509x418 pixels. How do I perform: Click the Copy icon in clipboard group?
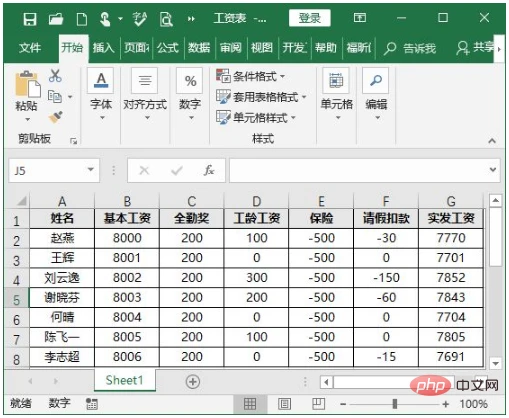tap(55, 97)
